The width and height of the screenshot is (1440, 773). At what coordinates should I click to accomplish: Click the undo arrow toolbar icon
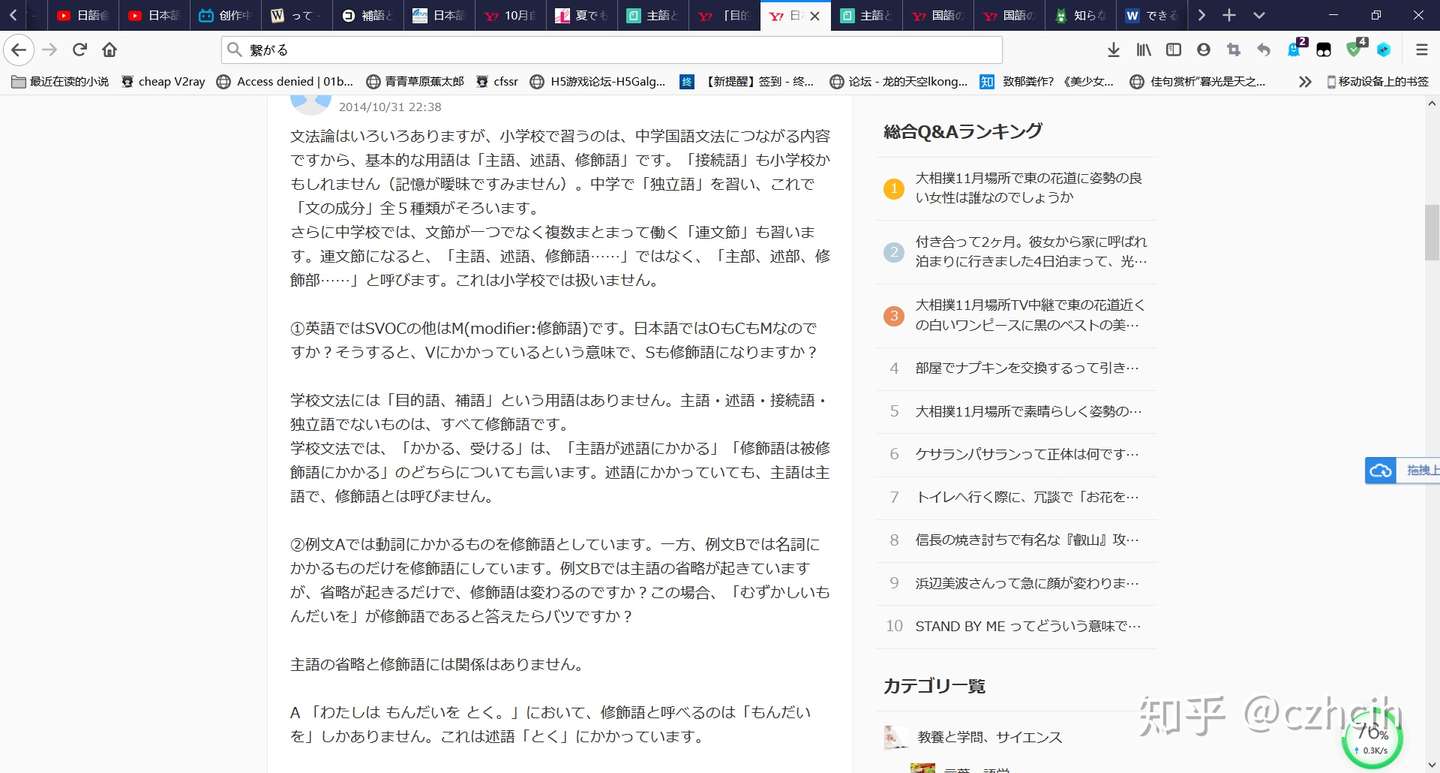pyautogui.click(x=1264, y=50)
